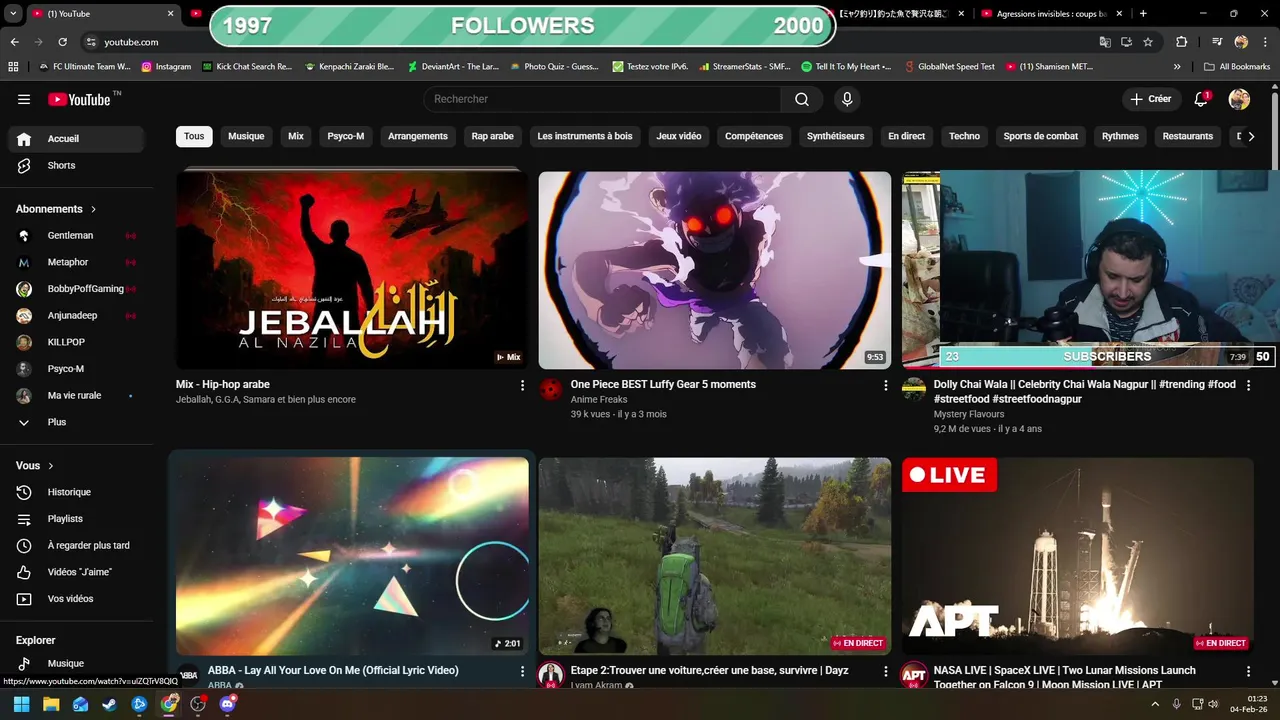Viewport: 1280px width, 720px height.
Task: Open À regarder plus tard
Action: pos(77,546)
